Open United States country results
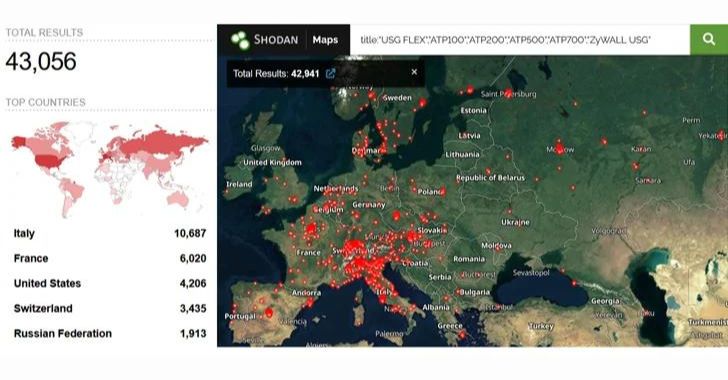The image size is (728, 380). click(47, 283)
